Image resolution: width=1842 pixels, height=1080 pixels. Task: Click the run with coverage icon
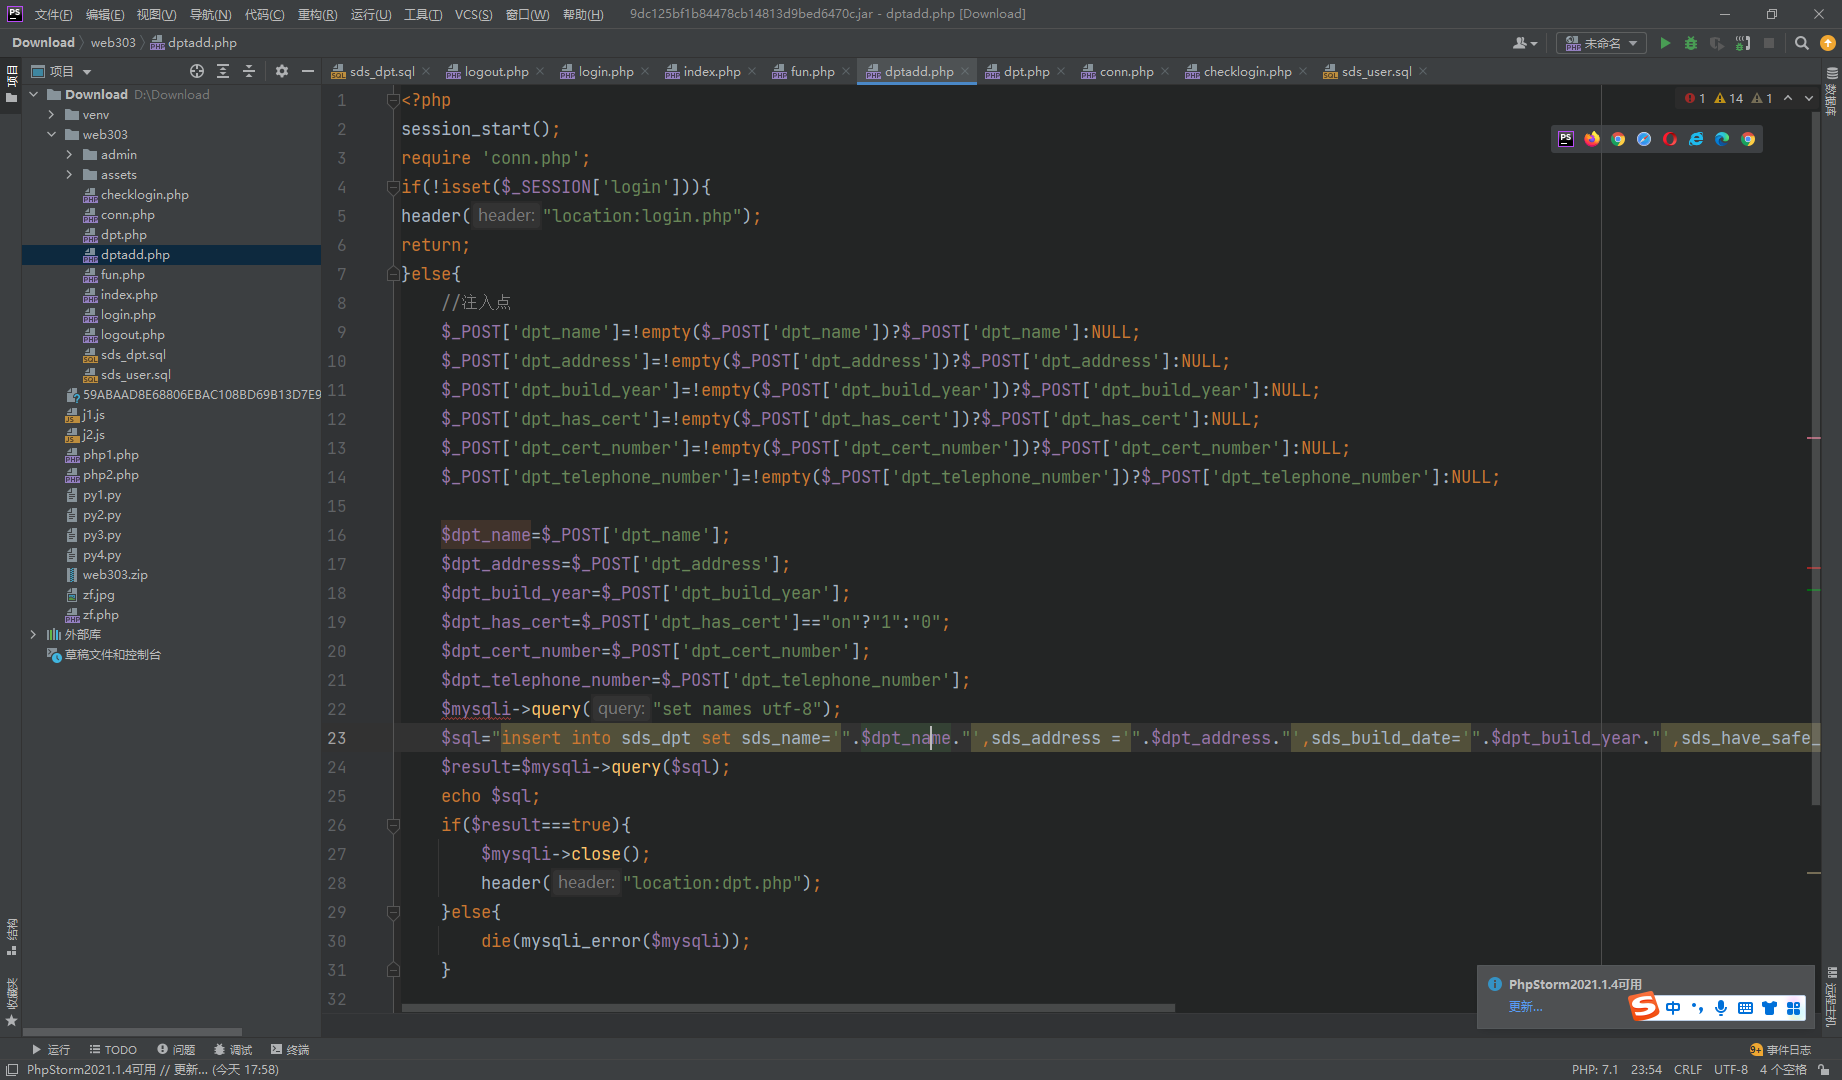[x=1717, y=43]
